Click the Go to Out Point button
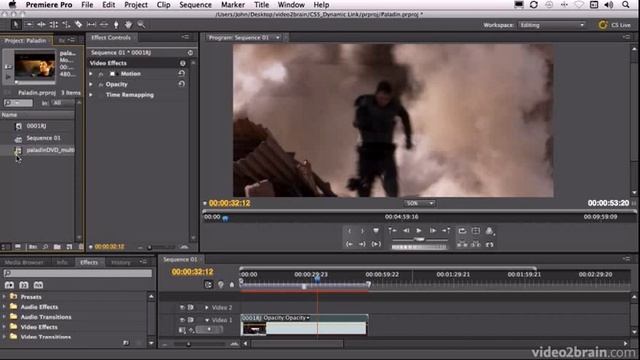This screenshot has width=640, height=360. 362,244
